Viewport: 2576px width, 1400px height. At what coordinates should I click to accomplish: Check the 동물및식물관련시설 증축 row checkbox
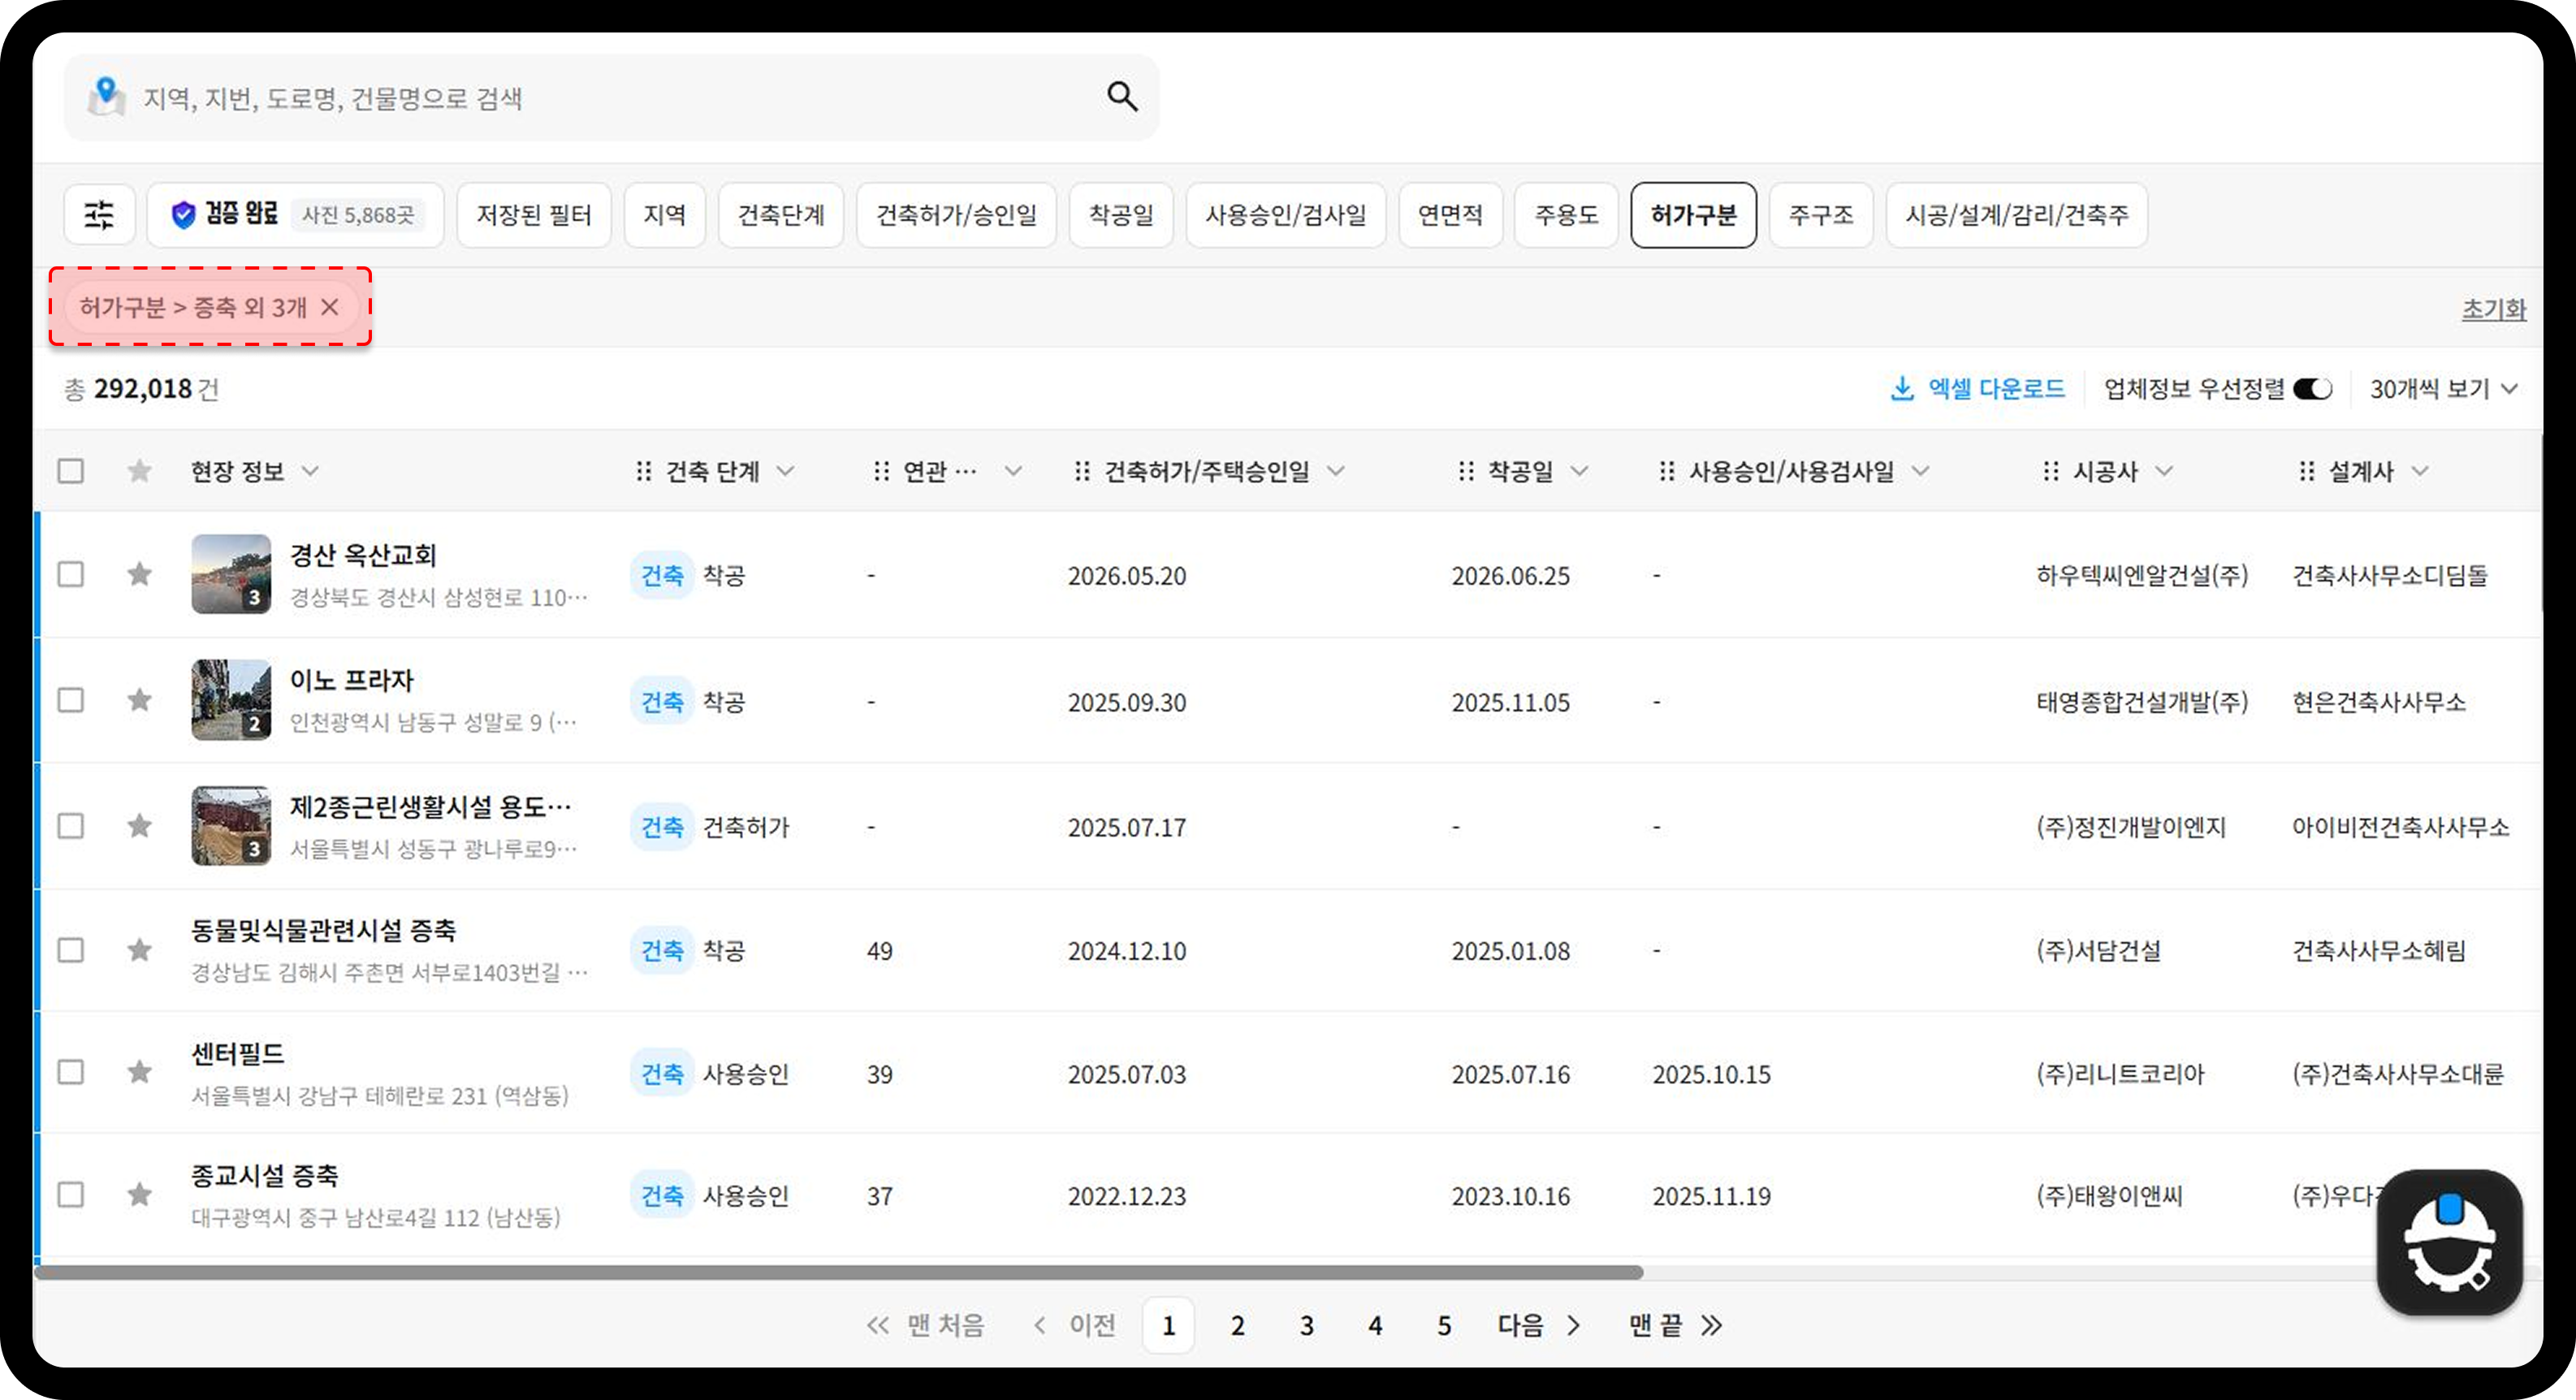(x=70, y=950)
